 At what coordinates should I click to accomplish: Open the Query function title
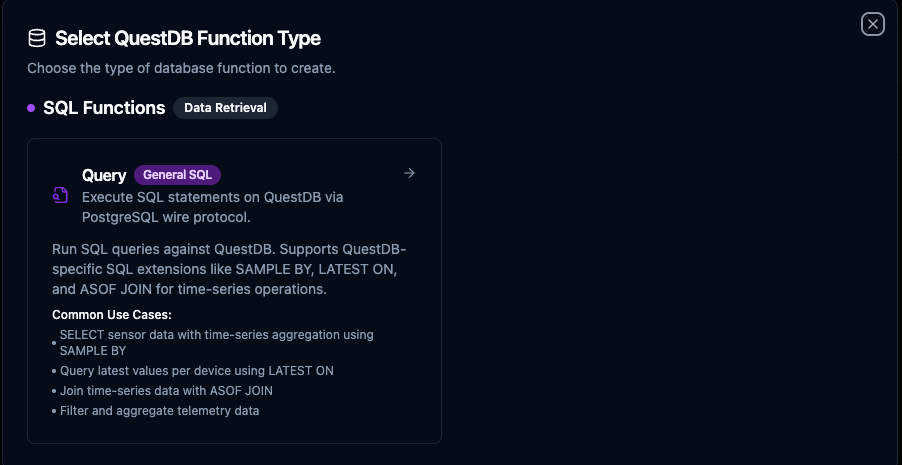pos(104,175)
